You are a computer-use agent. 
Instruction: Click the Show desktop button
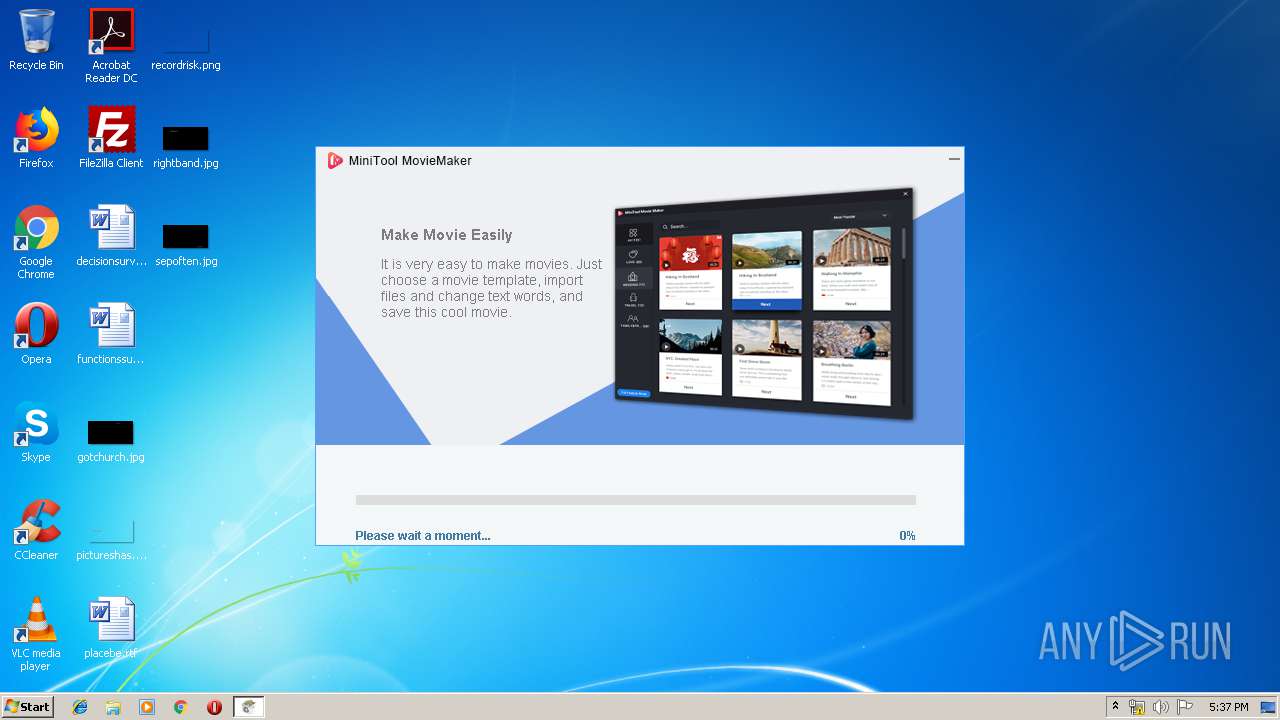tap(1269, 707)
